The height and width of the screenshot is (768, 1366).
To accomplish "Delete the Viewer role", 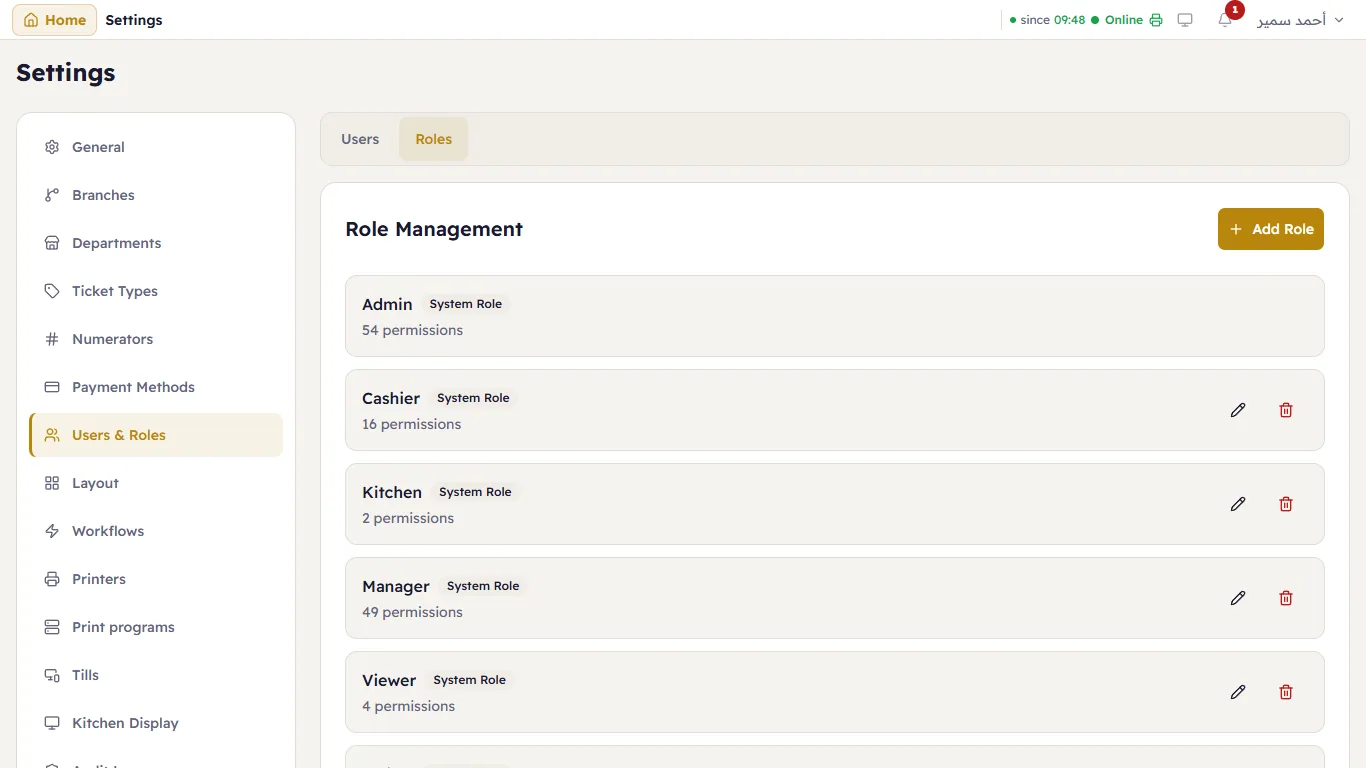I will tap(1286, 692).
